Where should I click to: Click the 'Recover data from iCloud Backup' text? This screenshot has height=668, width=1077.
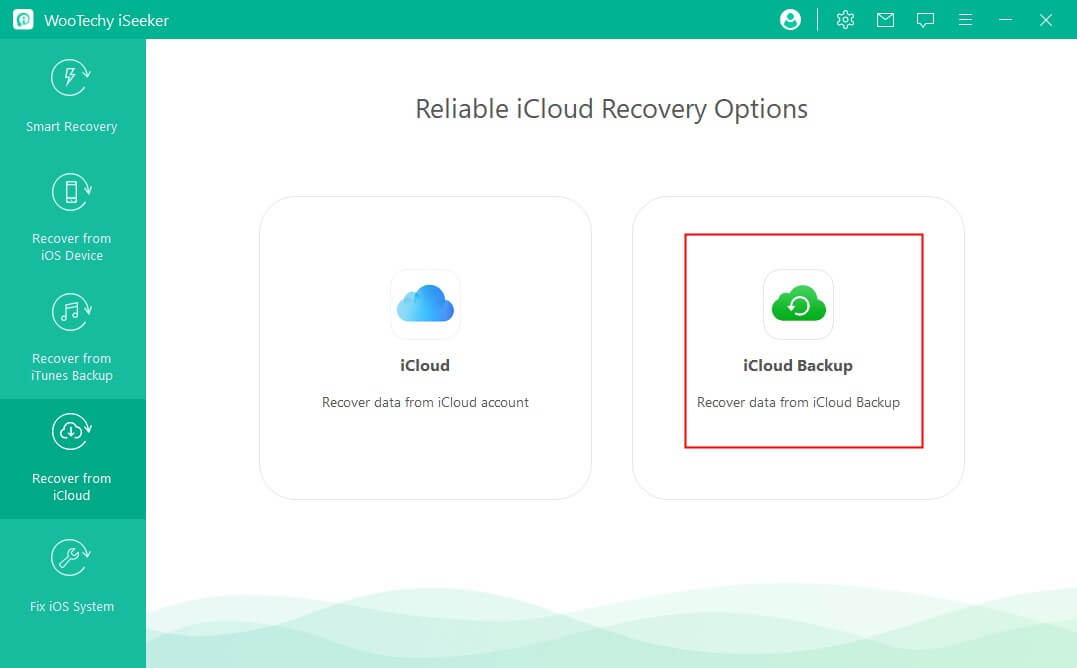coord(797,402)
